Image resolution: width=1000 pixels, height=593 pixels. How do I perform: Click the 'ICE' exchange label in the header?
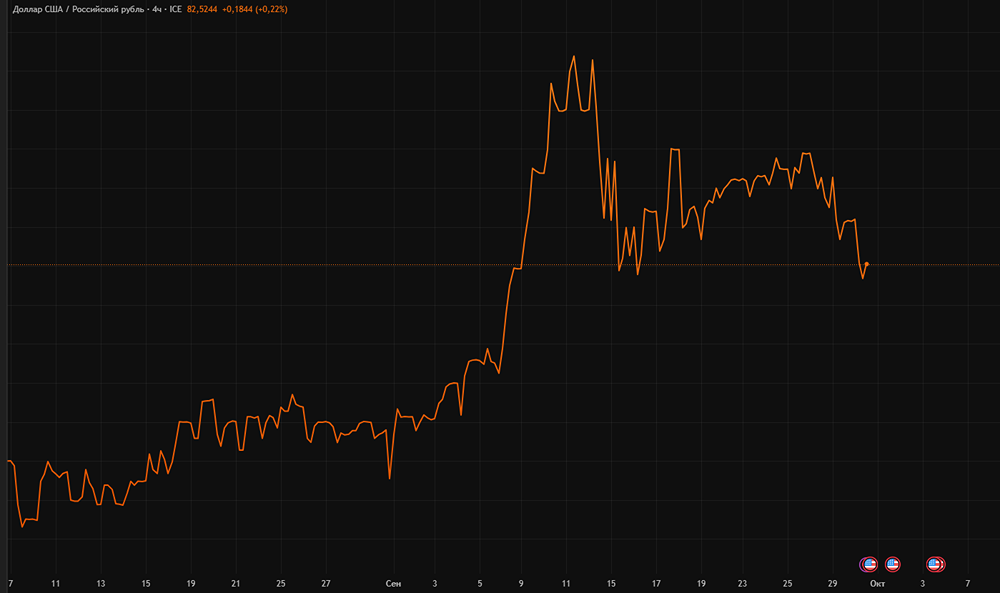(175, 10)
